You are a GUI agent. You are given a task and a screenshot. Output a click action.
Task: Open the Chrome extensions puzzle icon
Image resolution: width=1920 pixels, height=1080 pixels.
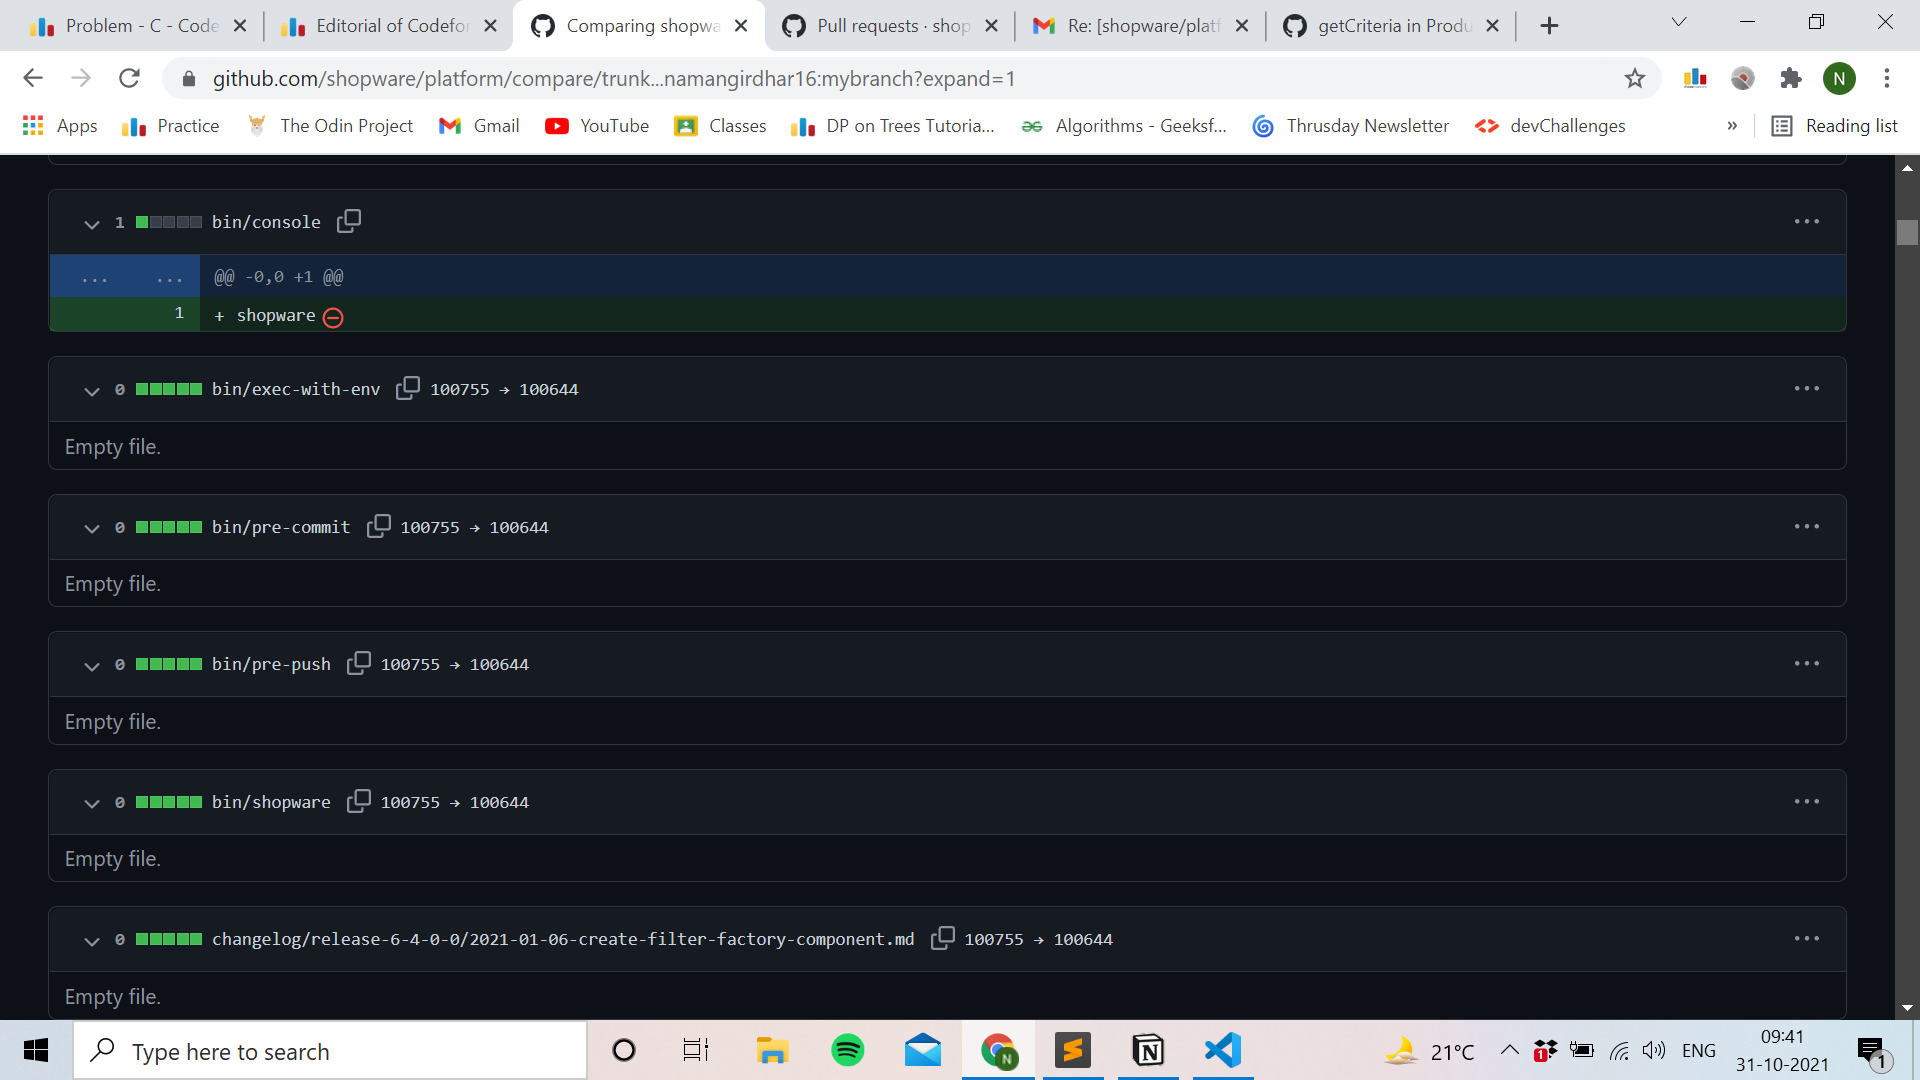point(1791,78)
